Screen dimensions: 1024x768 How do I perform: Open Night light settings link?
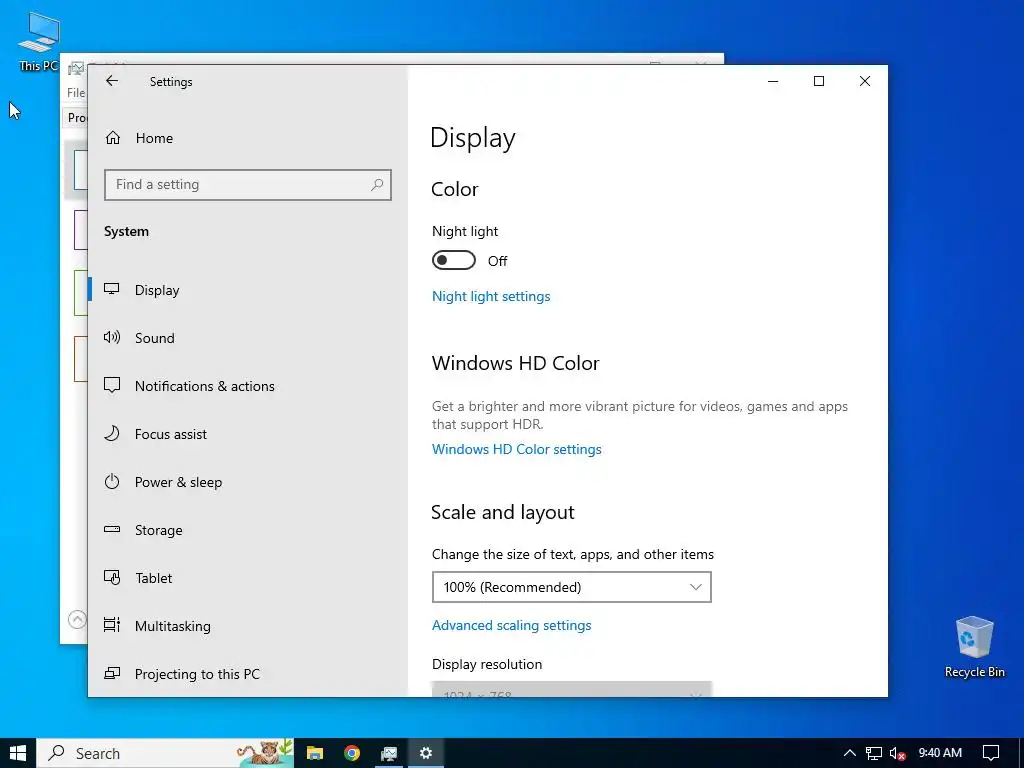(x=491, y=296)
